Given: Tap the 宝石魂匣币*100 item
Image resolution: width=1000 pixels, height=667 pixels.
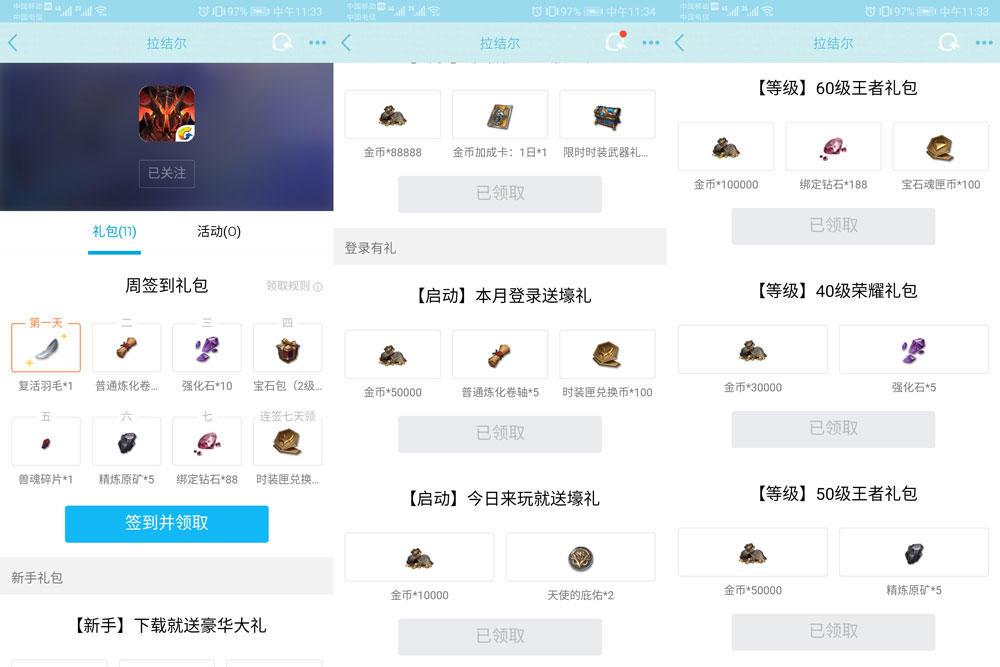Looking at the screenshot, I should pyautogui.click(x=941, y=146).
